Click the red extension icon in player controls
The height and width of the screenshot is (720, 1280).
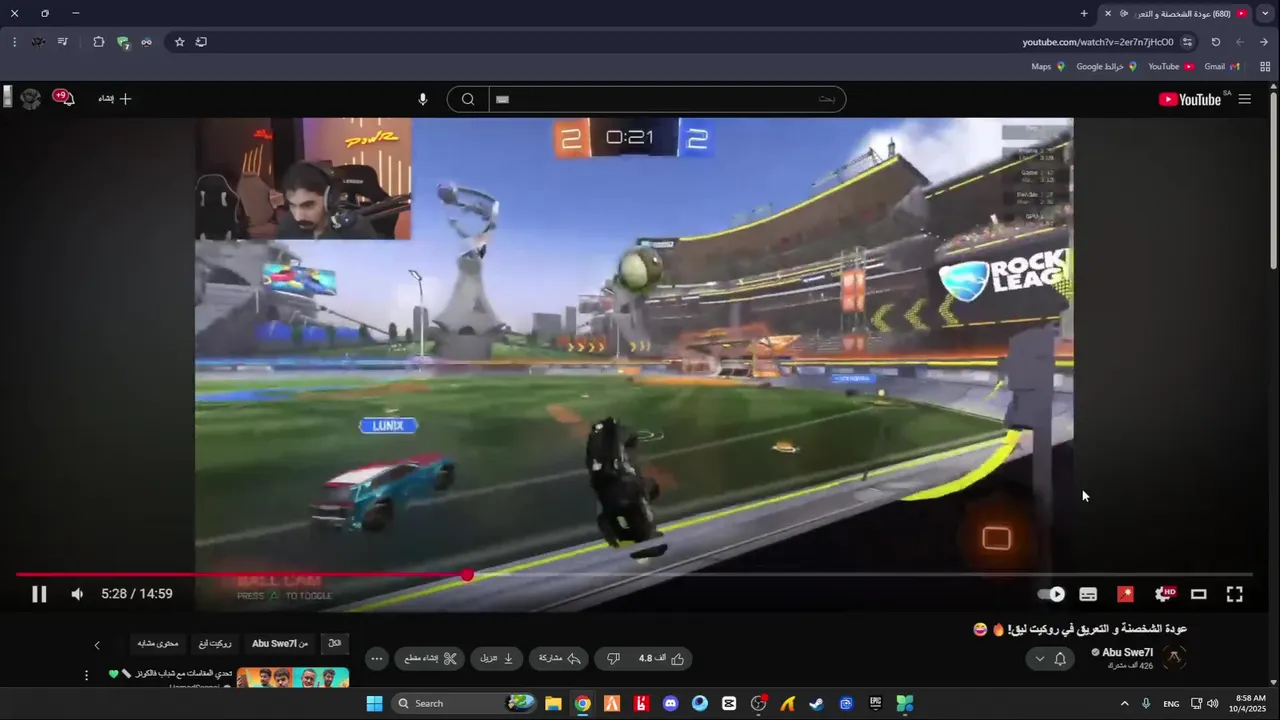point(1125,594)
